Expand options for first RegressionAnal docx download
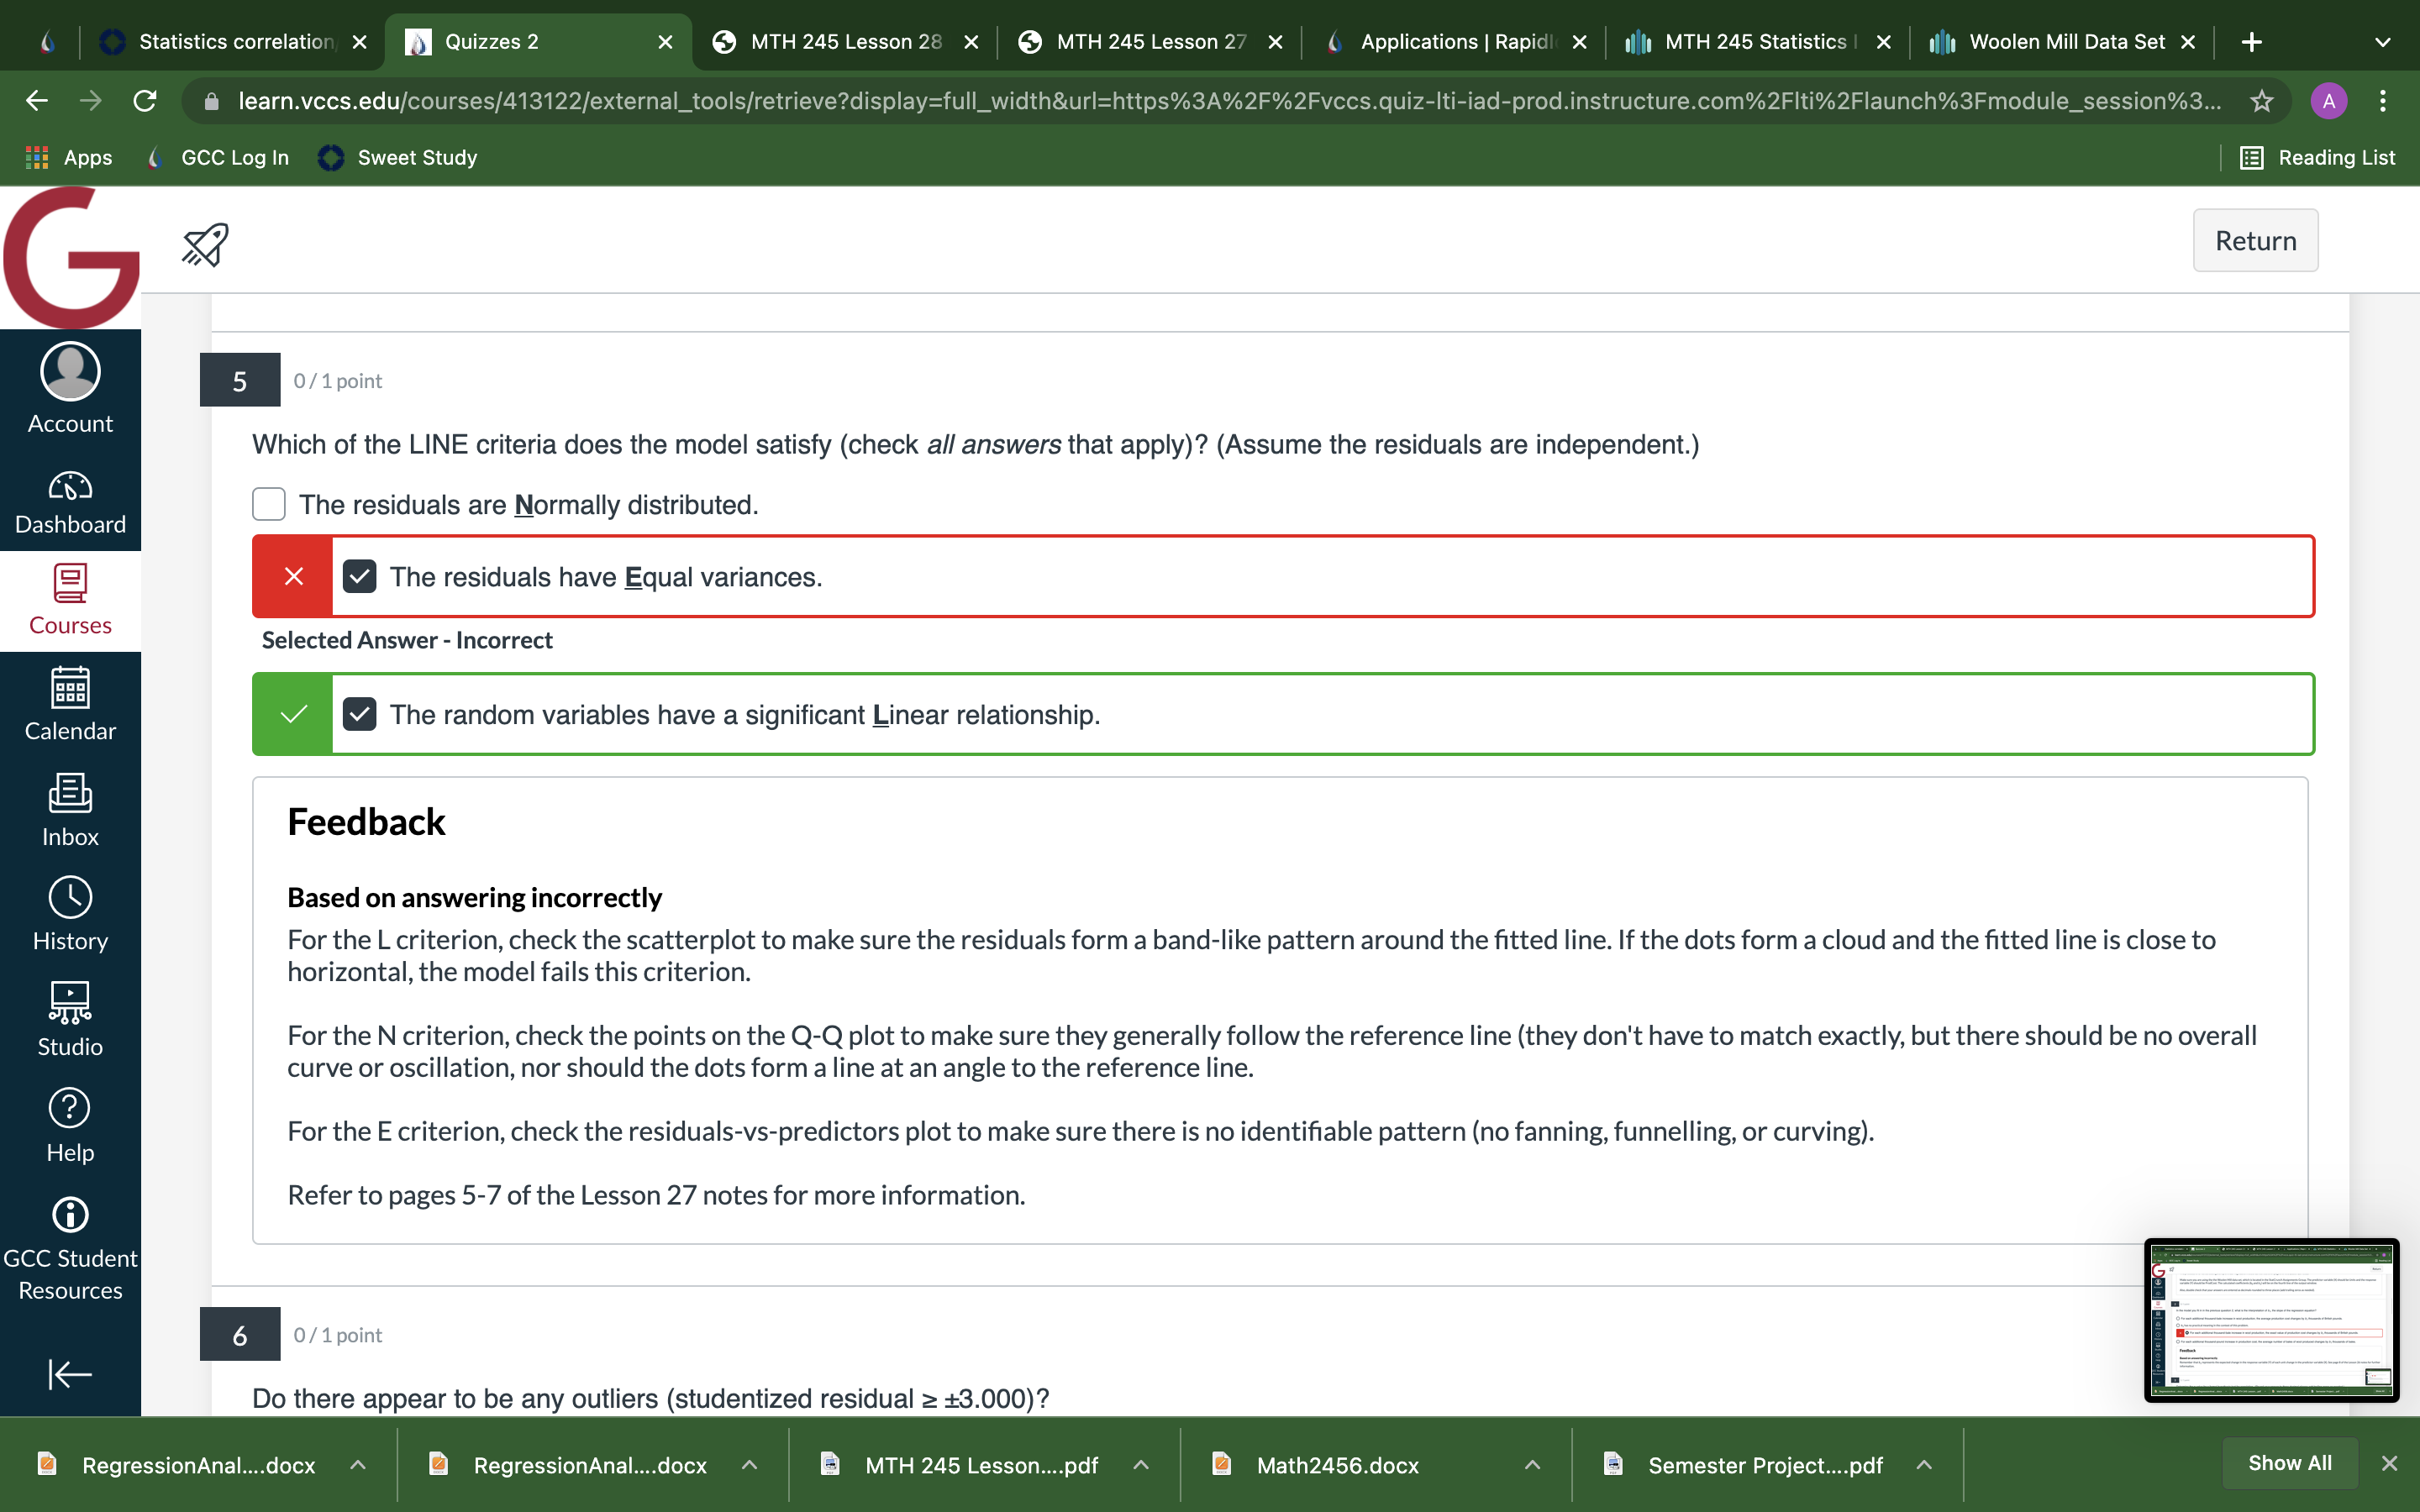The image size is (2420, 1512). [357, 1465]
